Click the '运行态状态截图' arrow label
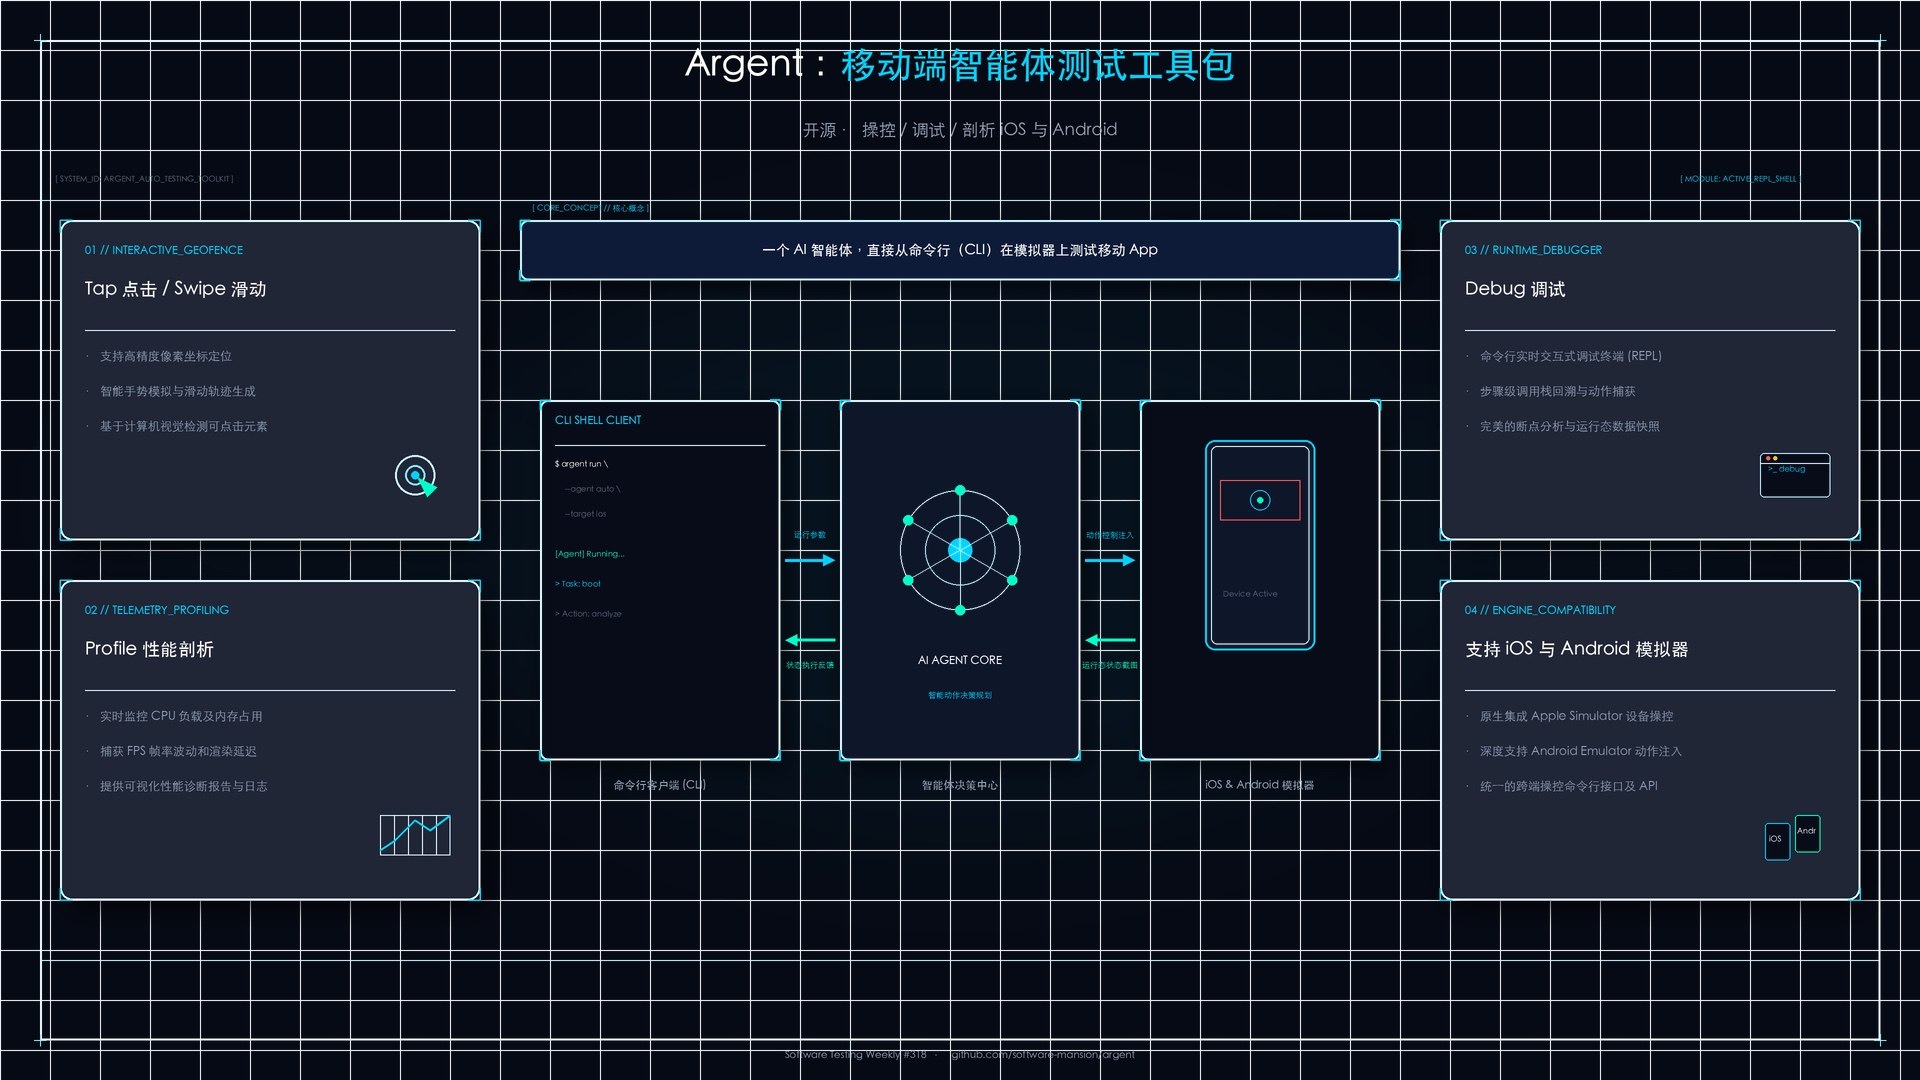 1110,665
